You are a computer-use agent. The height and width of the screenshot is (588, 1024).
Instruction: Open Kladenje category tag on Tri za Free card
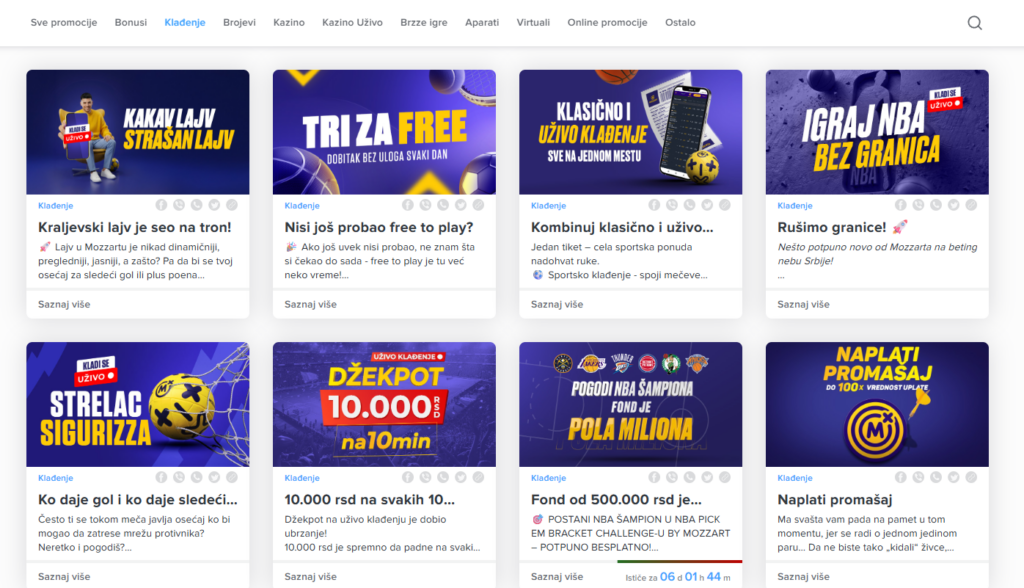pos(302,206)
